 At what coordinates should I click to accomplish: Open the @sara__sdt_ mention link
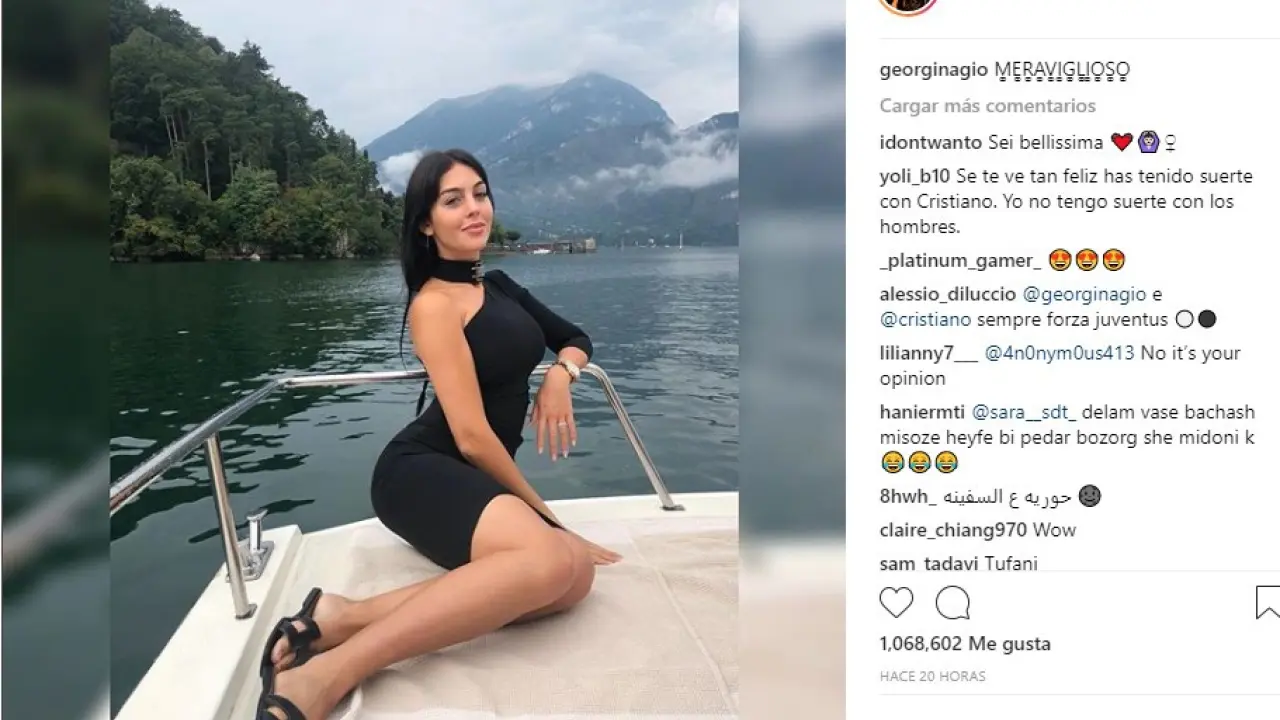1017,412
